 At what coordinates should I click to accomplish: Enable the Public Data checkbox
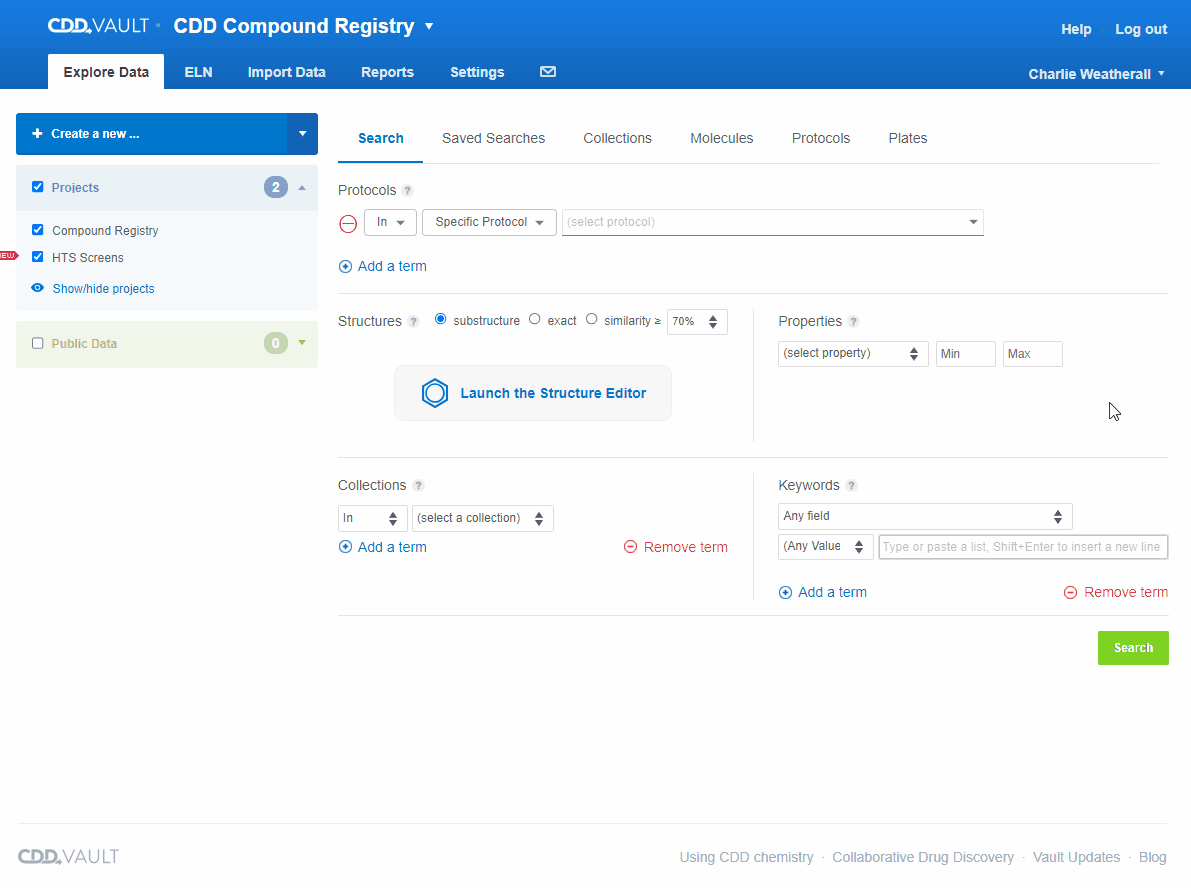point(37,343)
